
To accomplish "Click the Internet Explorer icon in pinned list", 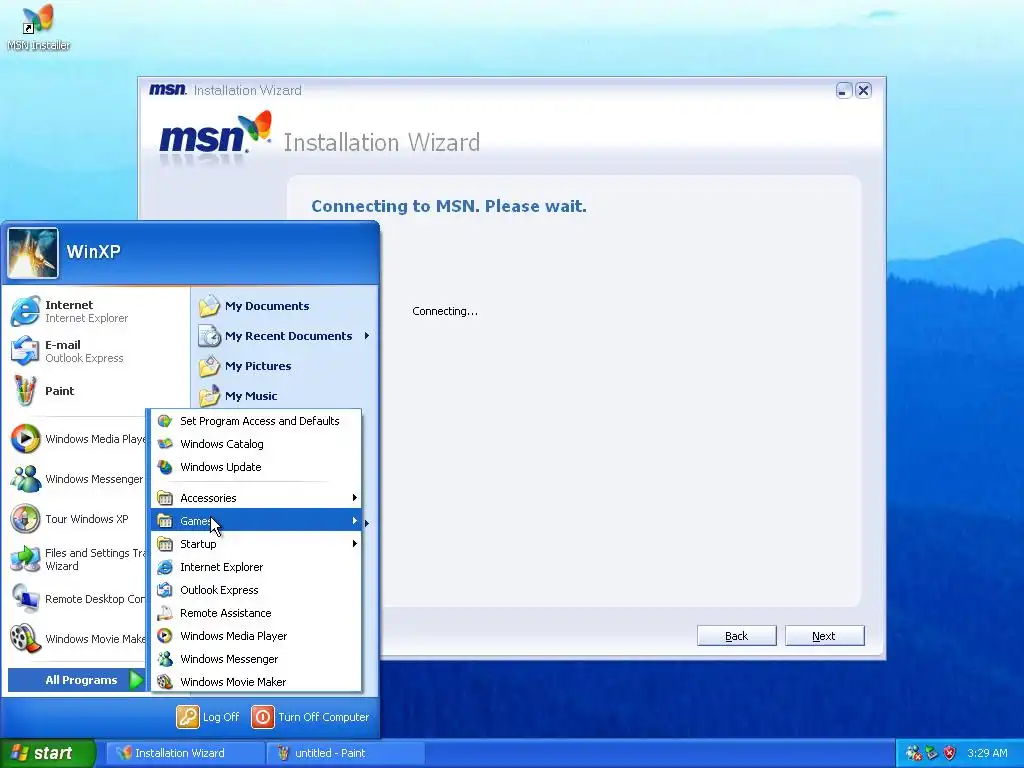I will point(25,311).
